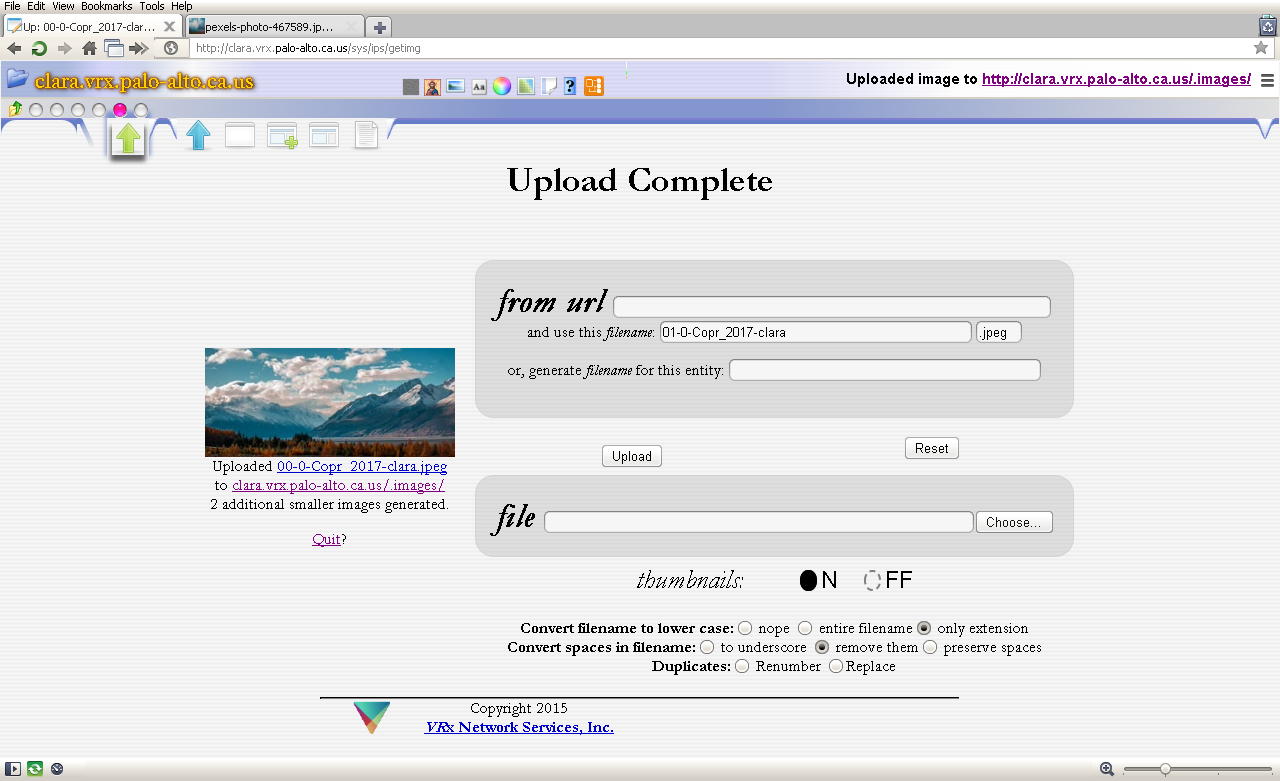Open the color wheel icon in toolbar

pos(502,86)
